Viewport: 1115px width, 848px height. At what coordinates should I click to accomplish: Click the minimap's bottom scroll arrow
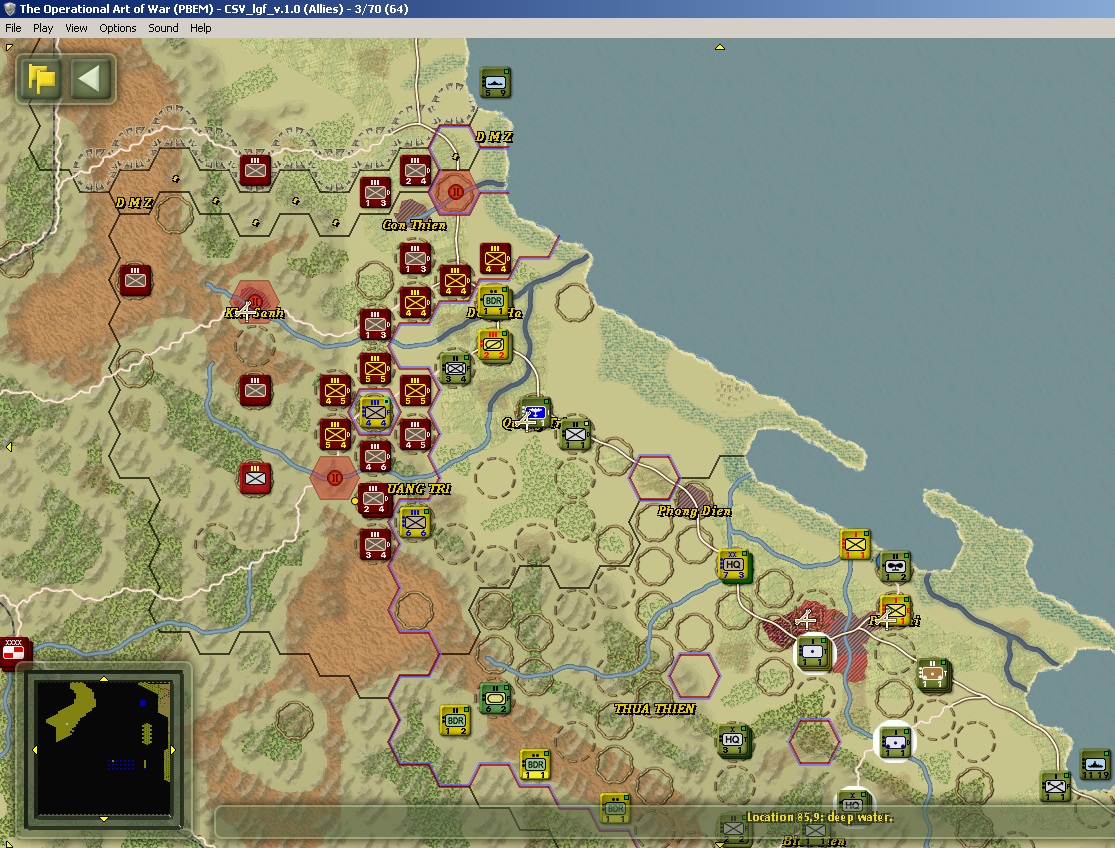coord(104,819)
